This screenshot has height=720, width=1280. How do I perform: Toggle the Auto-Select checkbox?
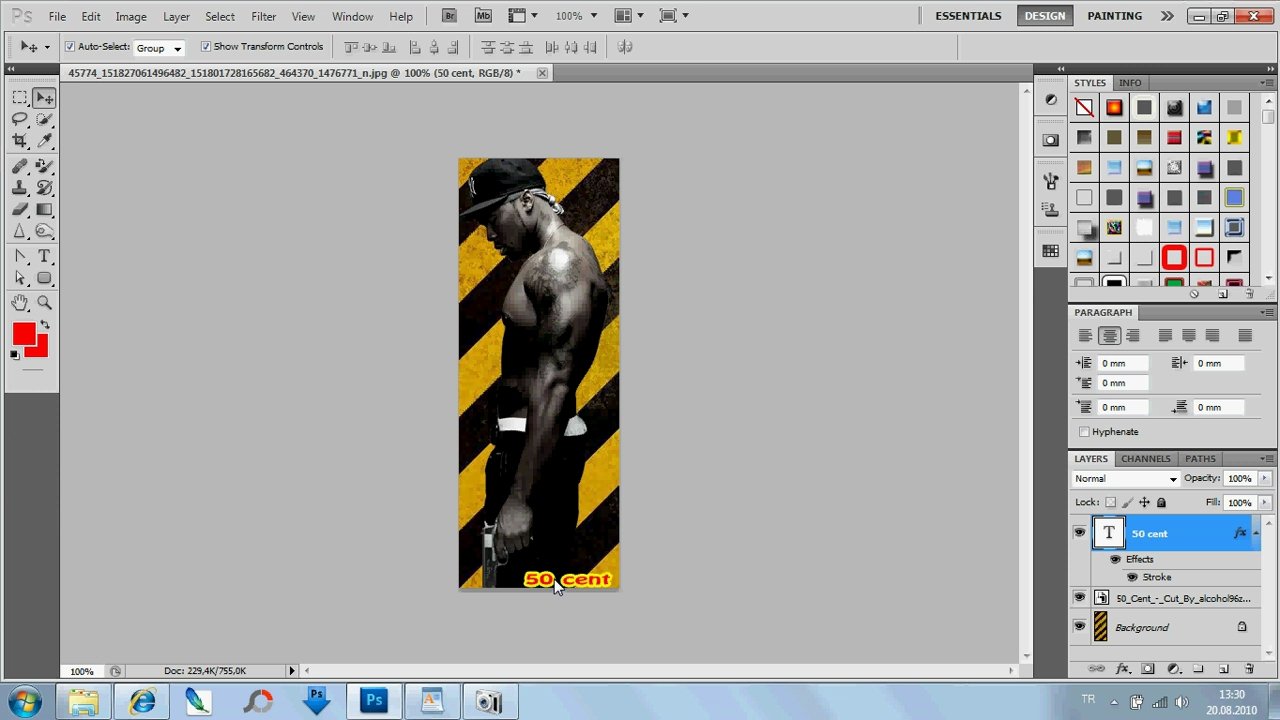click(70, 47)
